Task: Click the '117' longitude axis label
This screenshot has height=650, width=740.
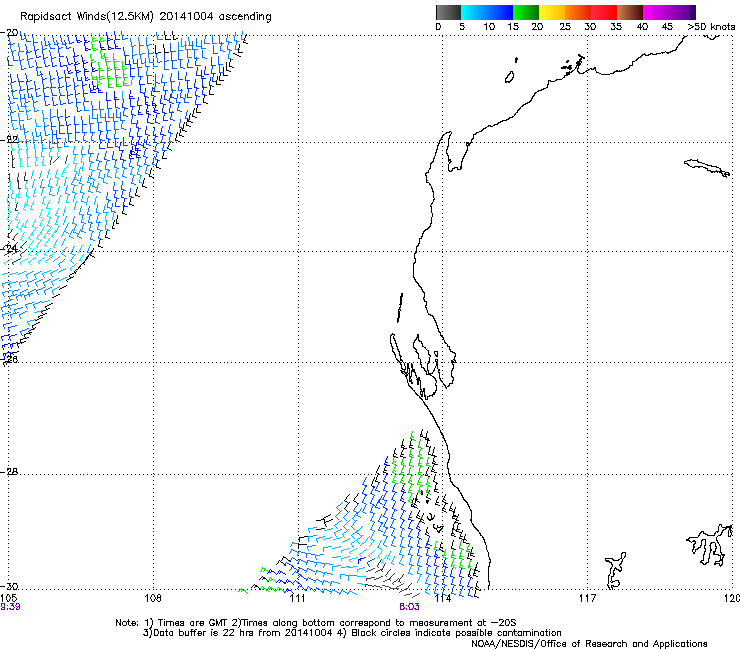Action: click(x=587, y=598)
